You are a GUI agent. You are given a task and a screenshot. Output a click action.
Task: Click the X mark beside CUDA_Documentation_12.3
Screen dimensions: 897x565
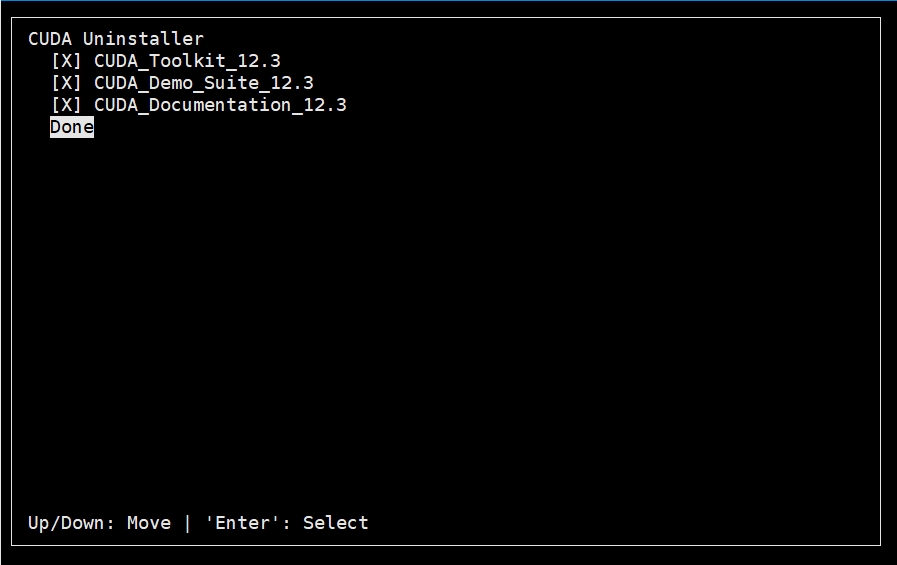[x=66, y=105]
